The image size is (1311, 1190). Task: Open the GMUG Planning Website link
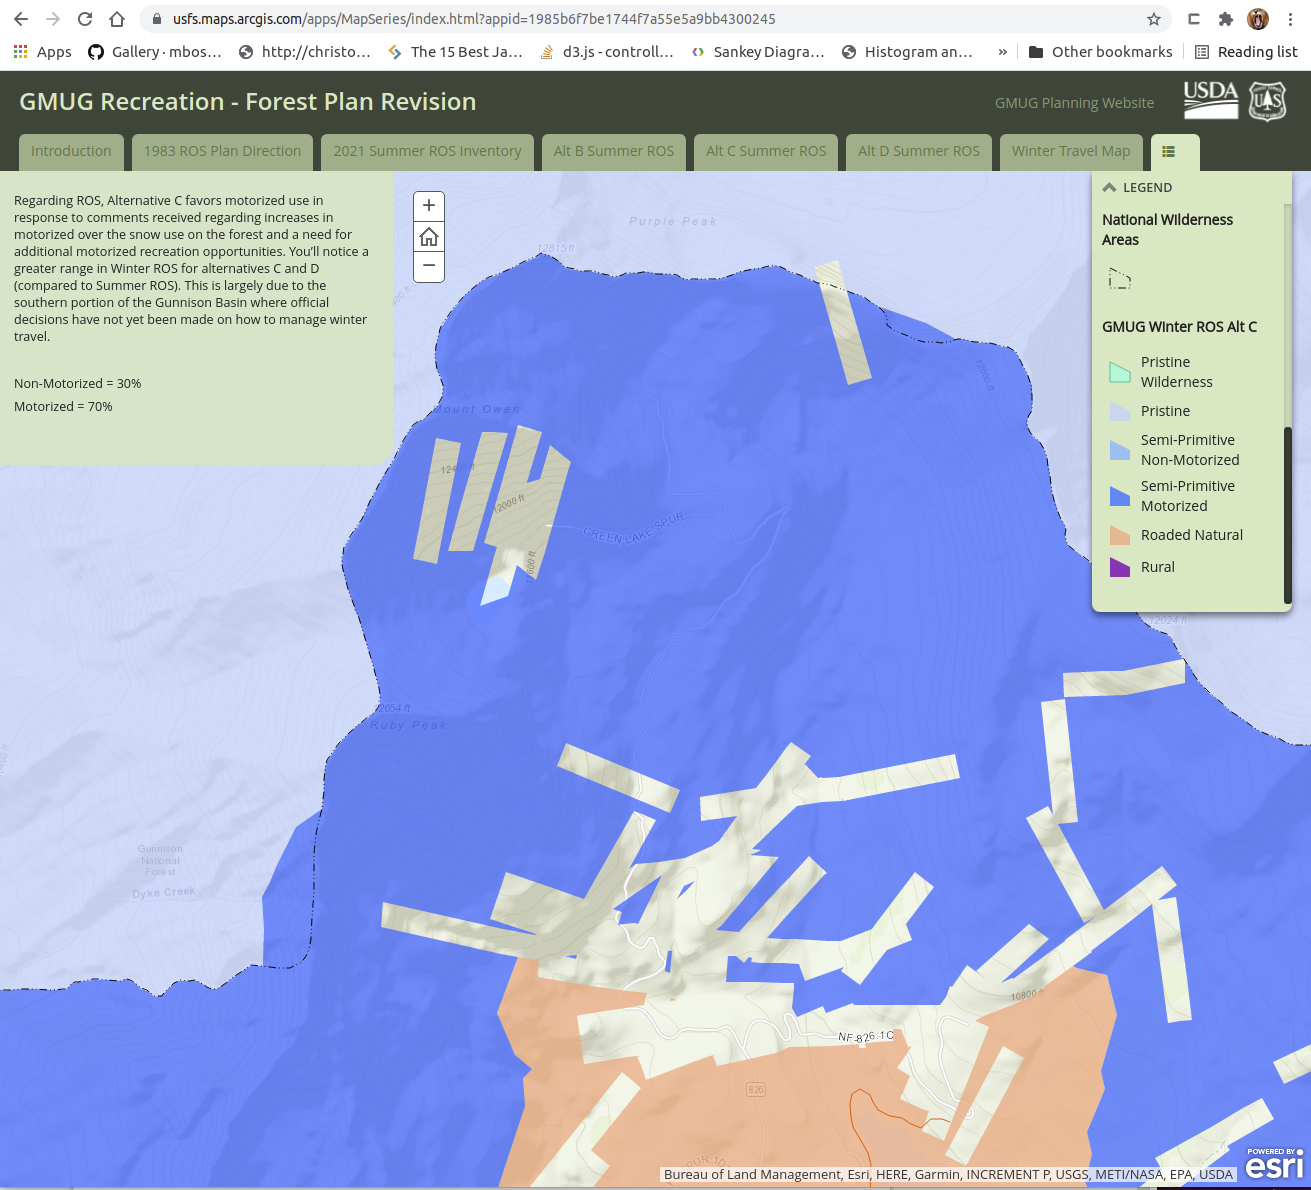coord(1074,103)
